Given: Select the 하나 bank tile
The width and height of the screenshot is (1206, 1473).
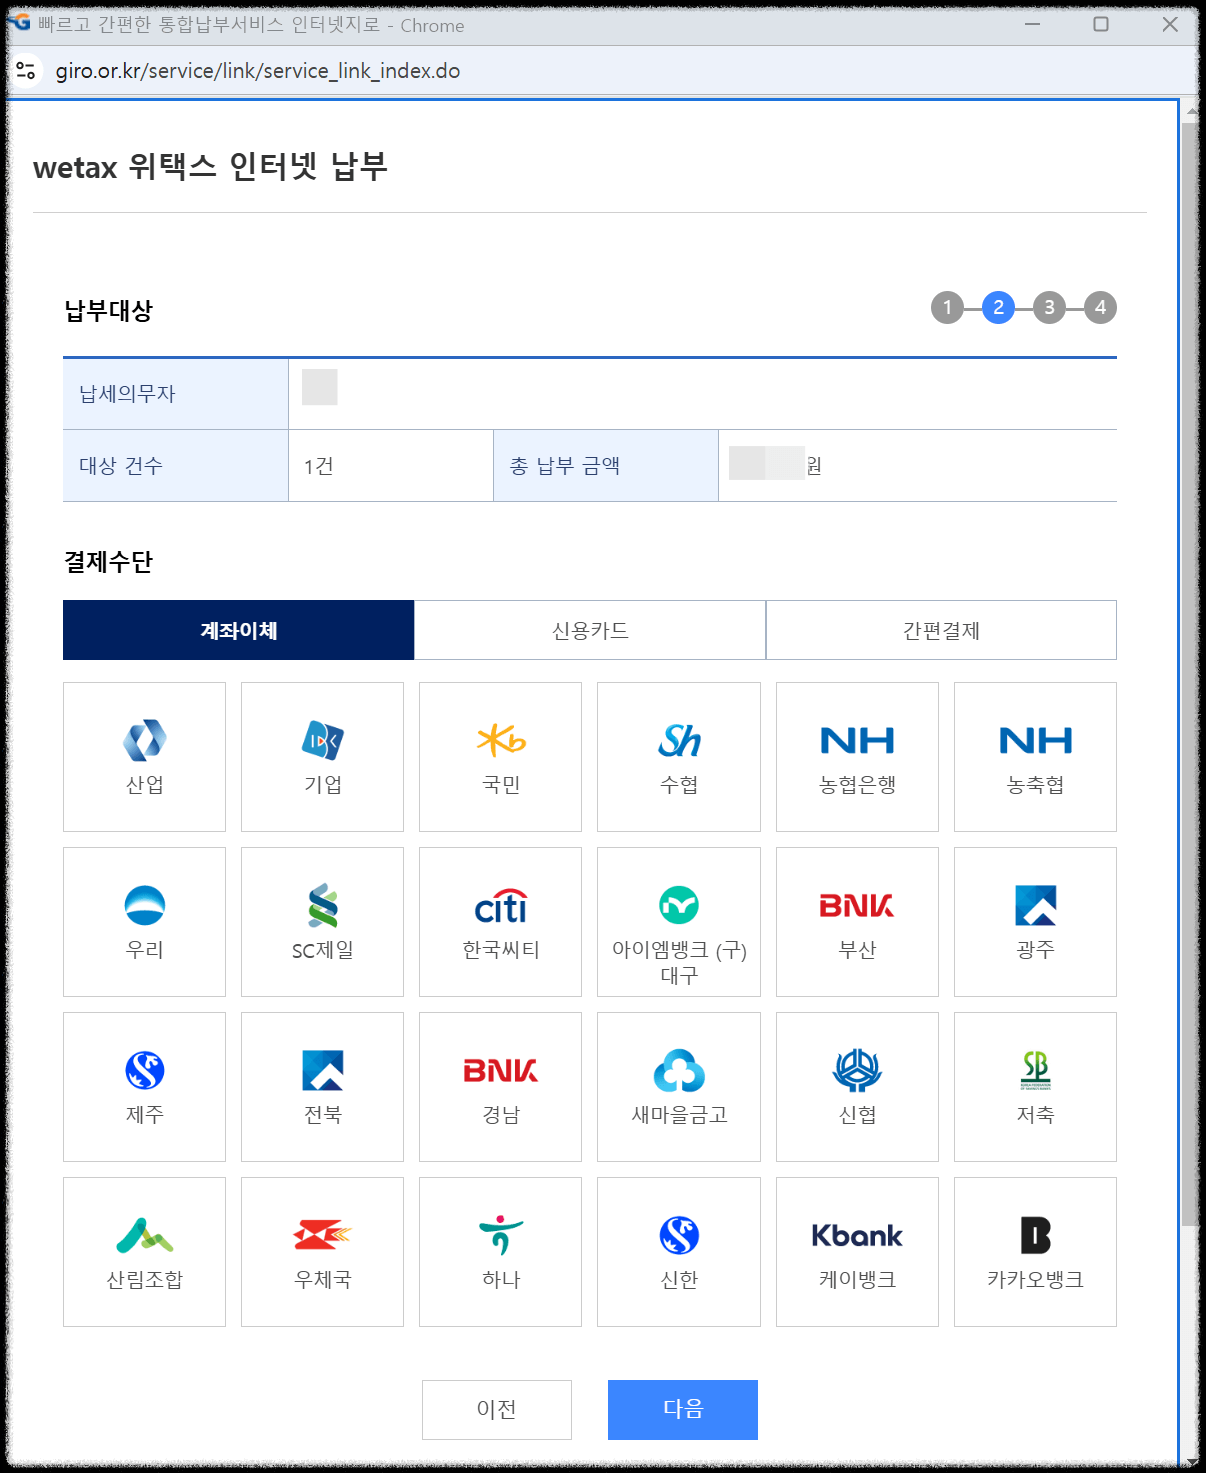Looking at the screenshot, I should point(500,1251).
